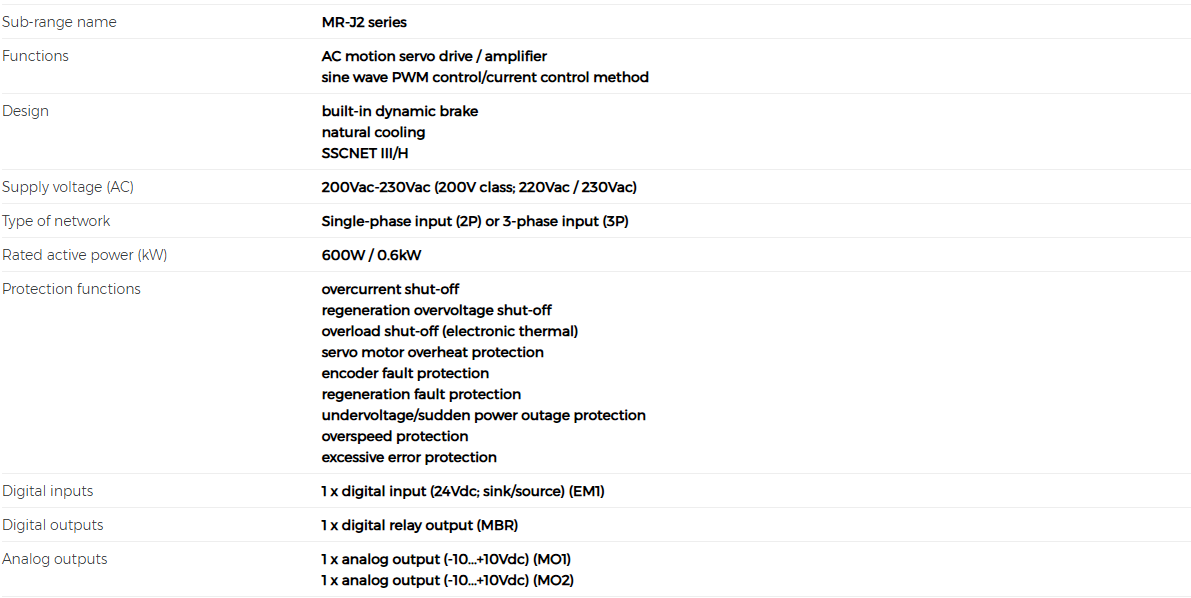Click the "SSCNET III/H" value
1191x598 pixels.
pos(365,153)
